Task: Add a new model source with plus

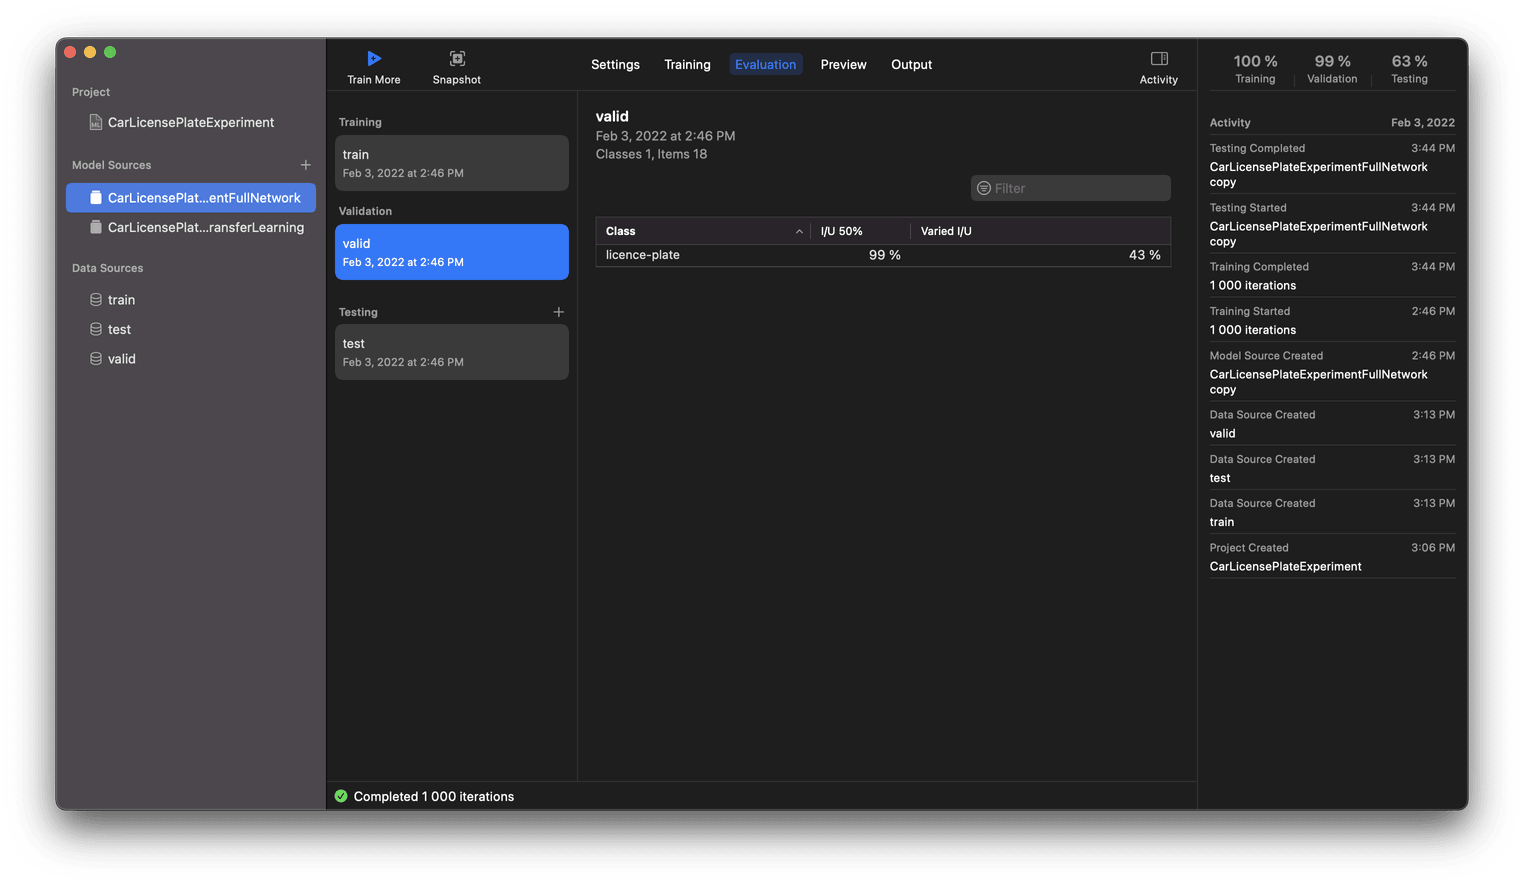Action: click(306, 165)
